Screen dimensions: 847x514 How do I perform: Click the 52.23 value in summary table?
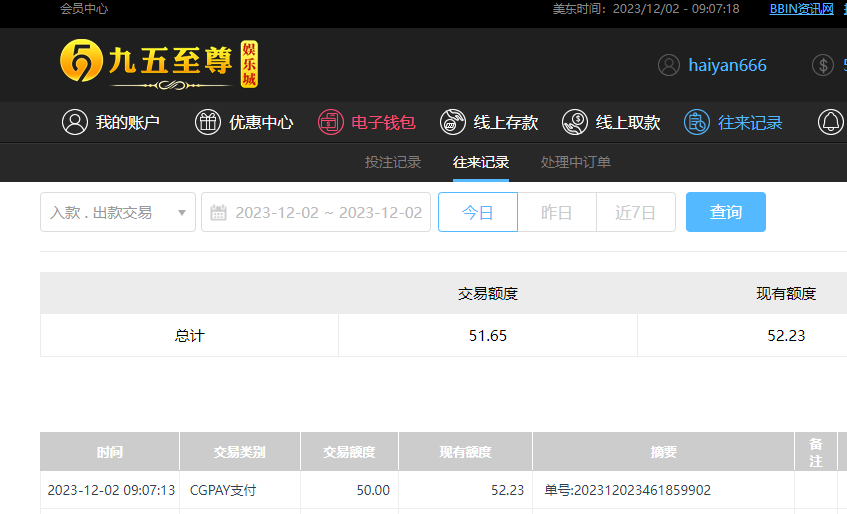(x=786, y=336)
